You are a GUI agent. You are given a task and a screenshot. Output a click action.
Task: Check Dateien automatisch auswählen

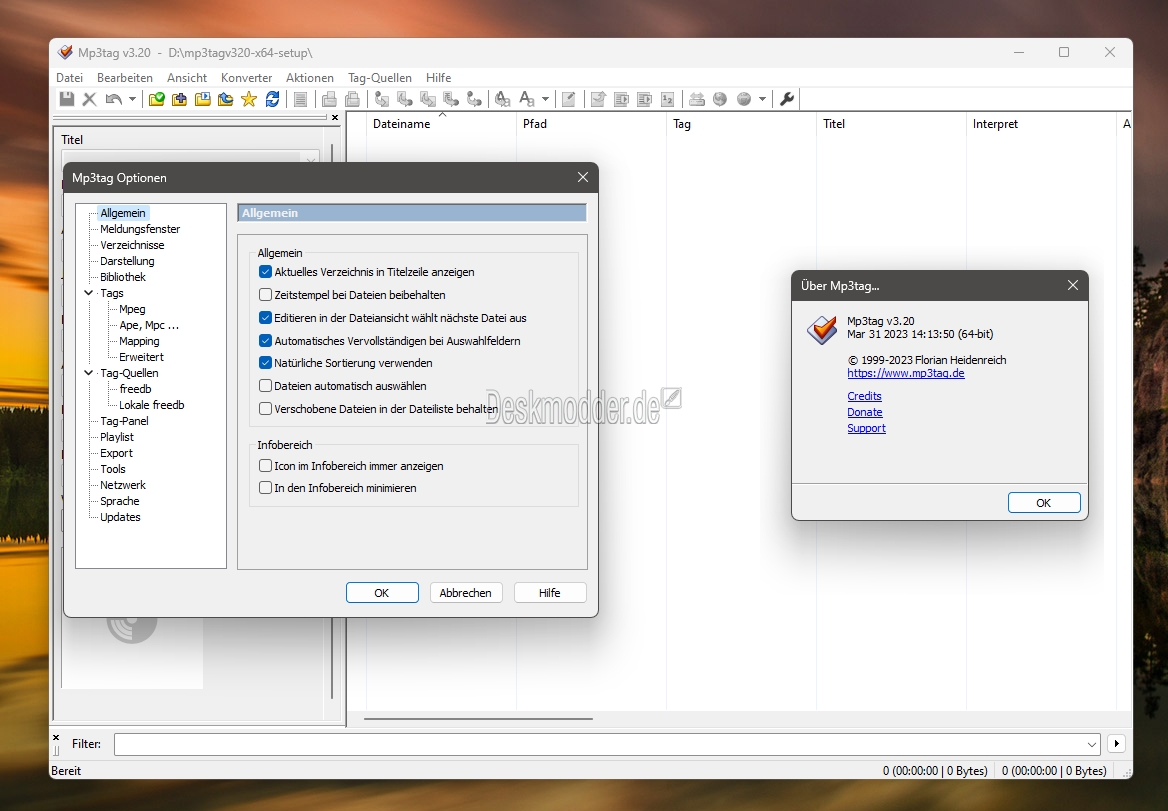click(x=265, y=386)
